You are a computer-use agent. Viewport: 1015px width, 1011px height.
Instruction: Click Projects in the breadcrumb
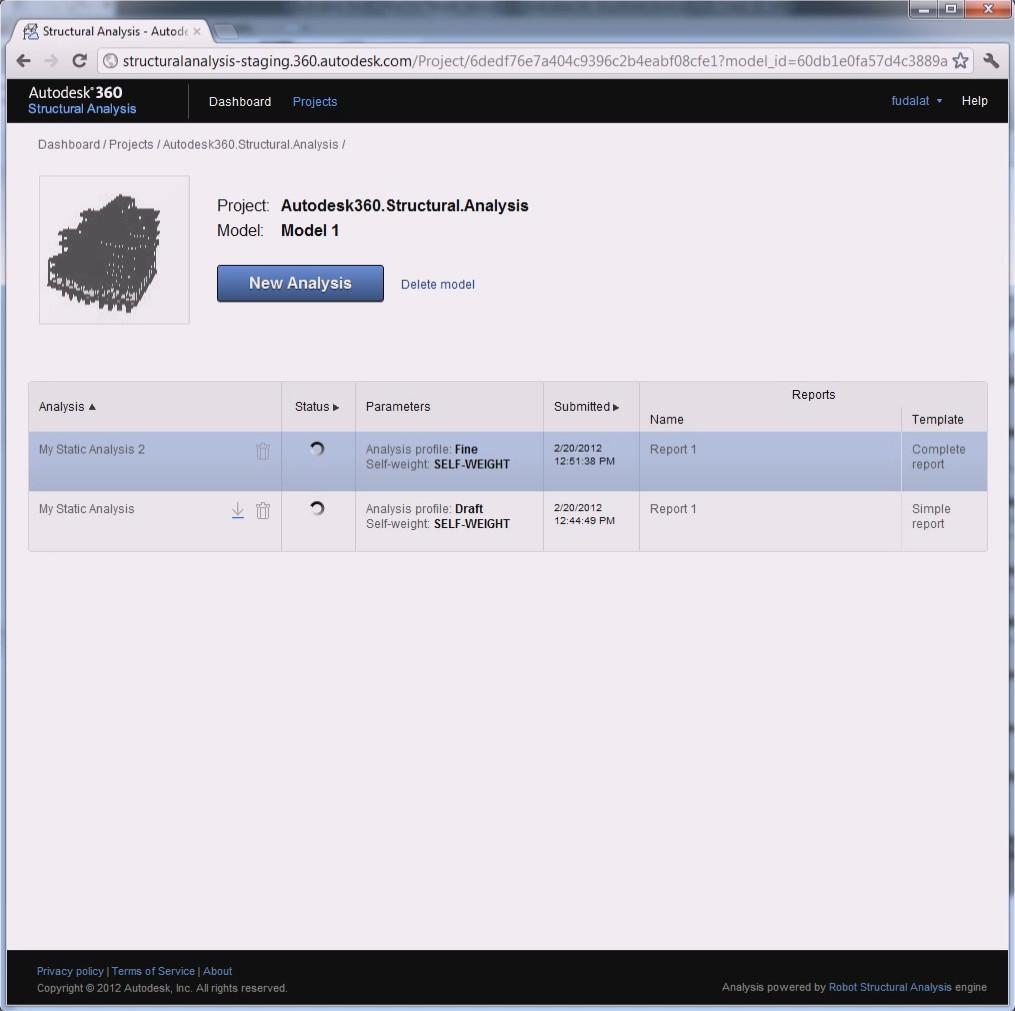[x=131, y=144]
